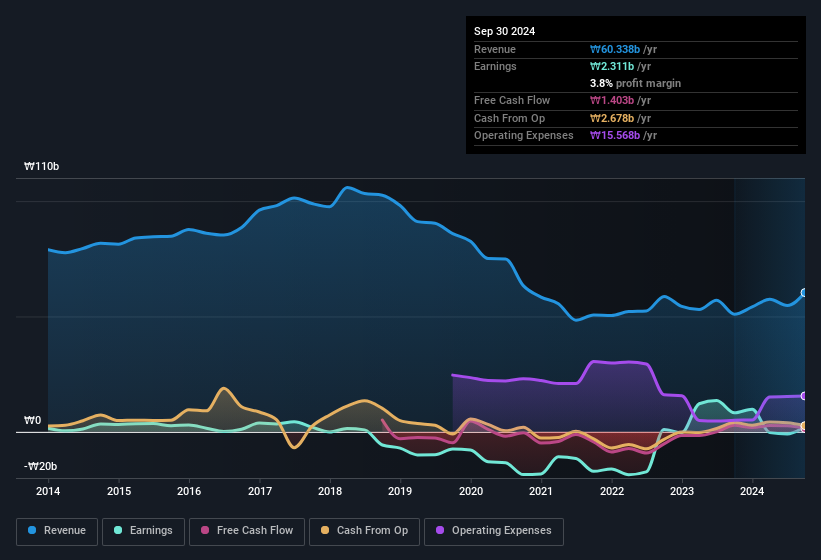The image size is (821, 560).
Task: Click the Operating Expenses tooltip label
Action: click(524, 136)
